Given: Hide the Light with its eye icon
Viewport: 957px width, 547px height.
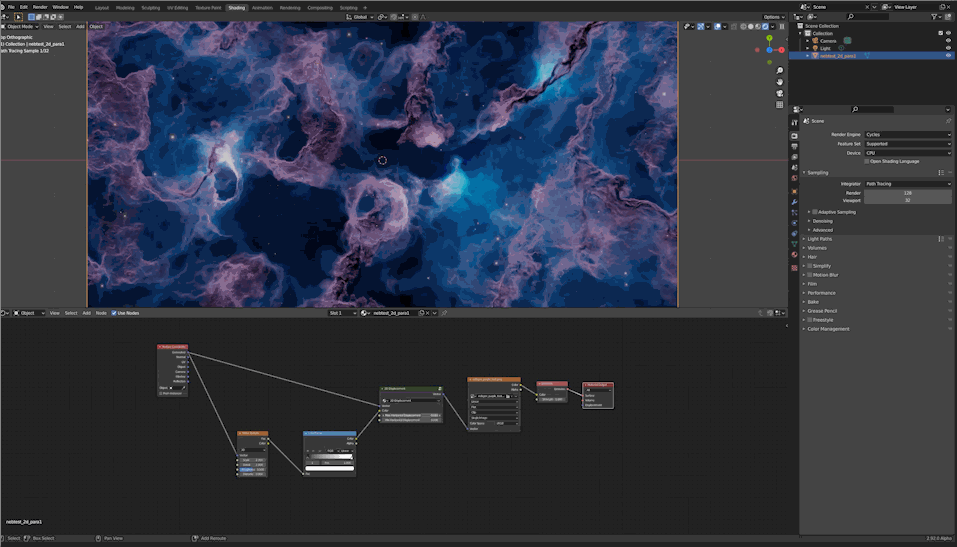Looking at the screenshot, I should [x=948, y=48].
